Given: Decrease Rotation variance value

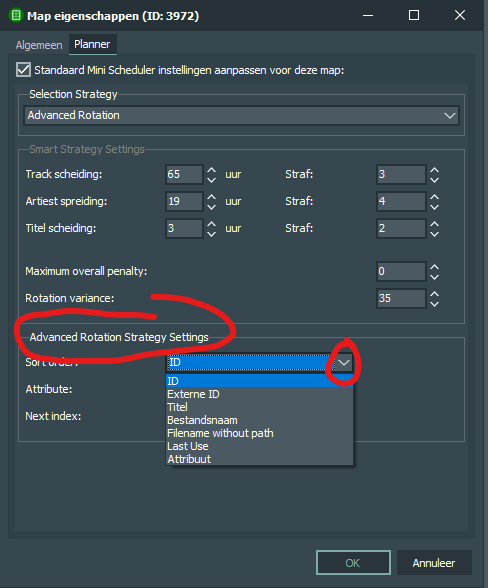Looking at the screenshot, I should (434, 304).
